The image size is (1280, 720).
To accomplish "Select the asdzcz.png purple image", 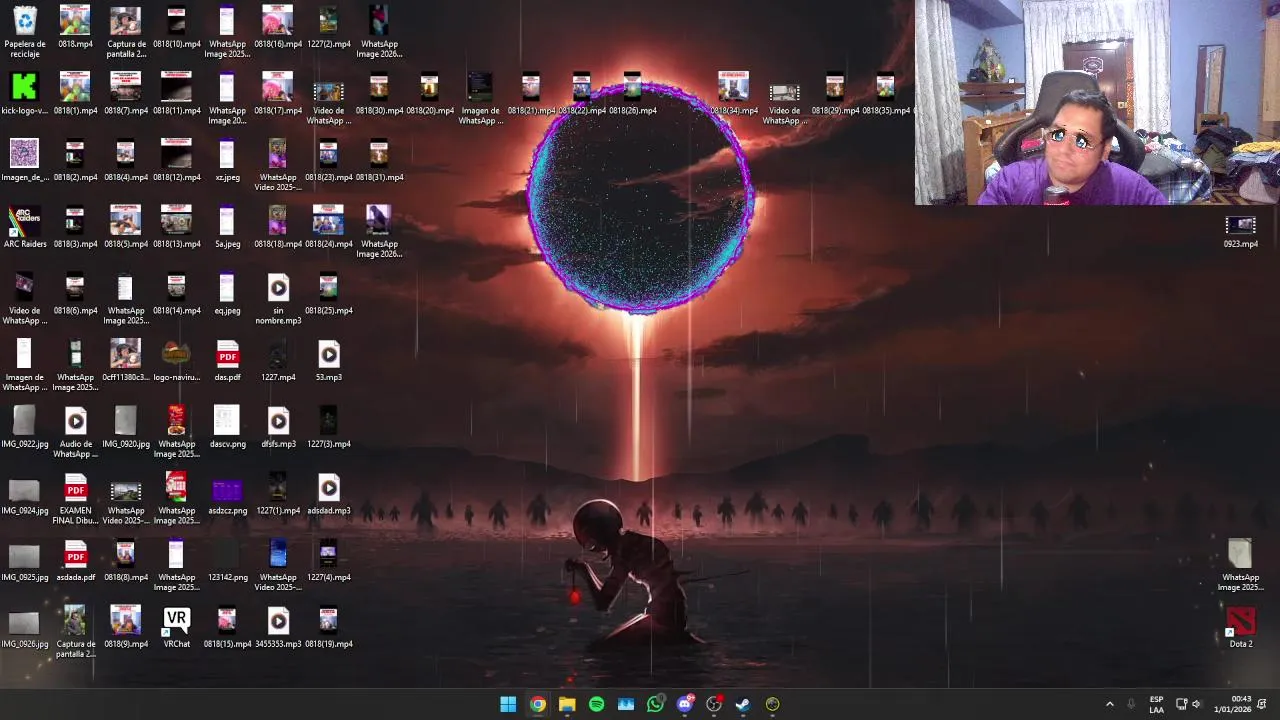I will (x=227, y=494).
